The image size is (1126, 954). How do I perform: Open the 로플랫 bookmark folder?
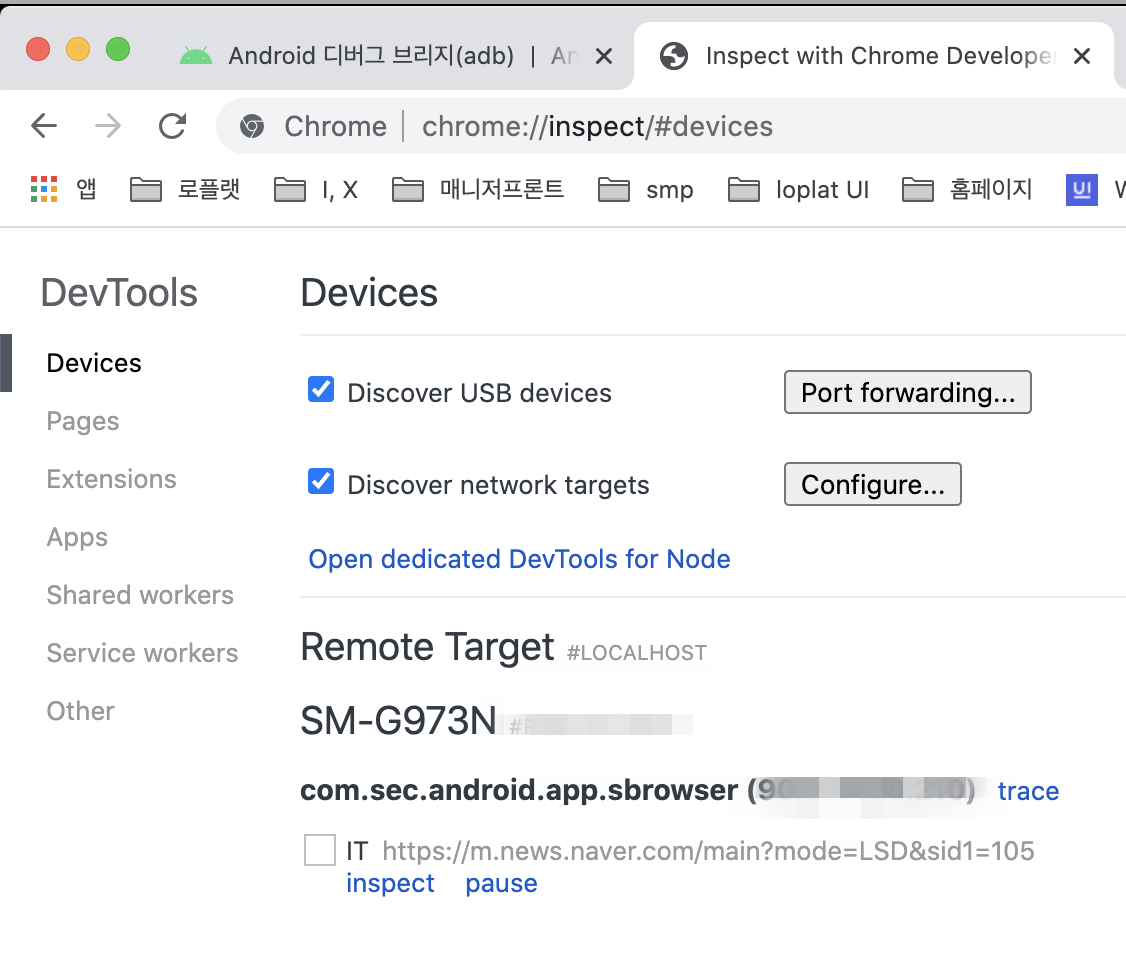coord(185,190)
